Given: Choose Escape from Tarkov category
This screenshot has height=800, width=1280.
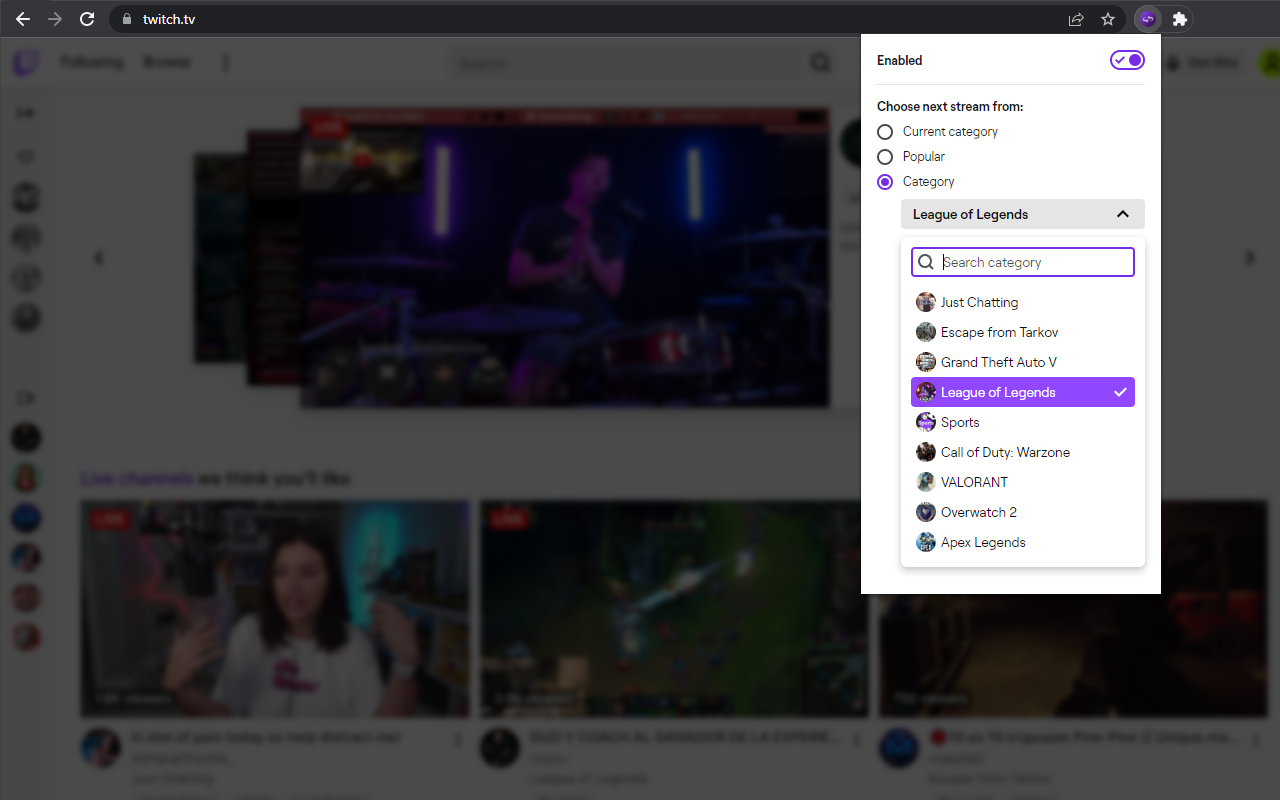Looking at the screenshot, I should [1023, 332].
